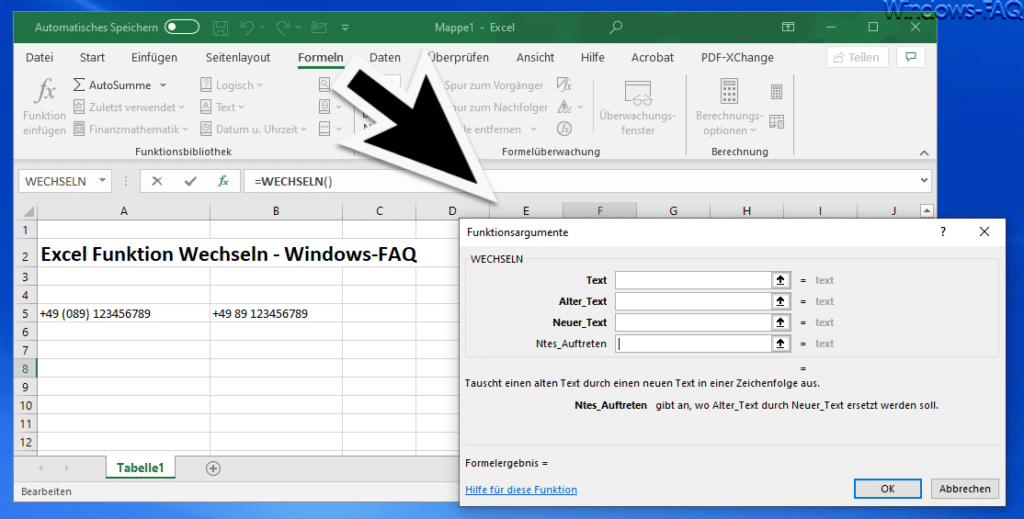This screenshot has height=519, width=1024.
Task: Open Finanzmathematik functions dropdown
Action: click(x=131, y=129)
